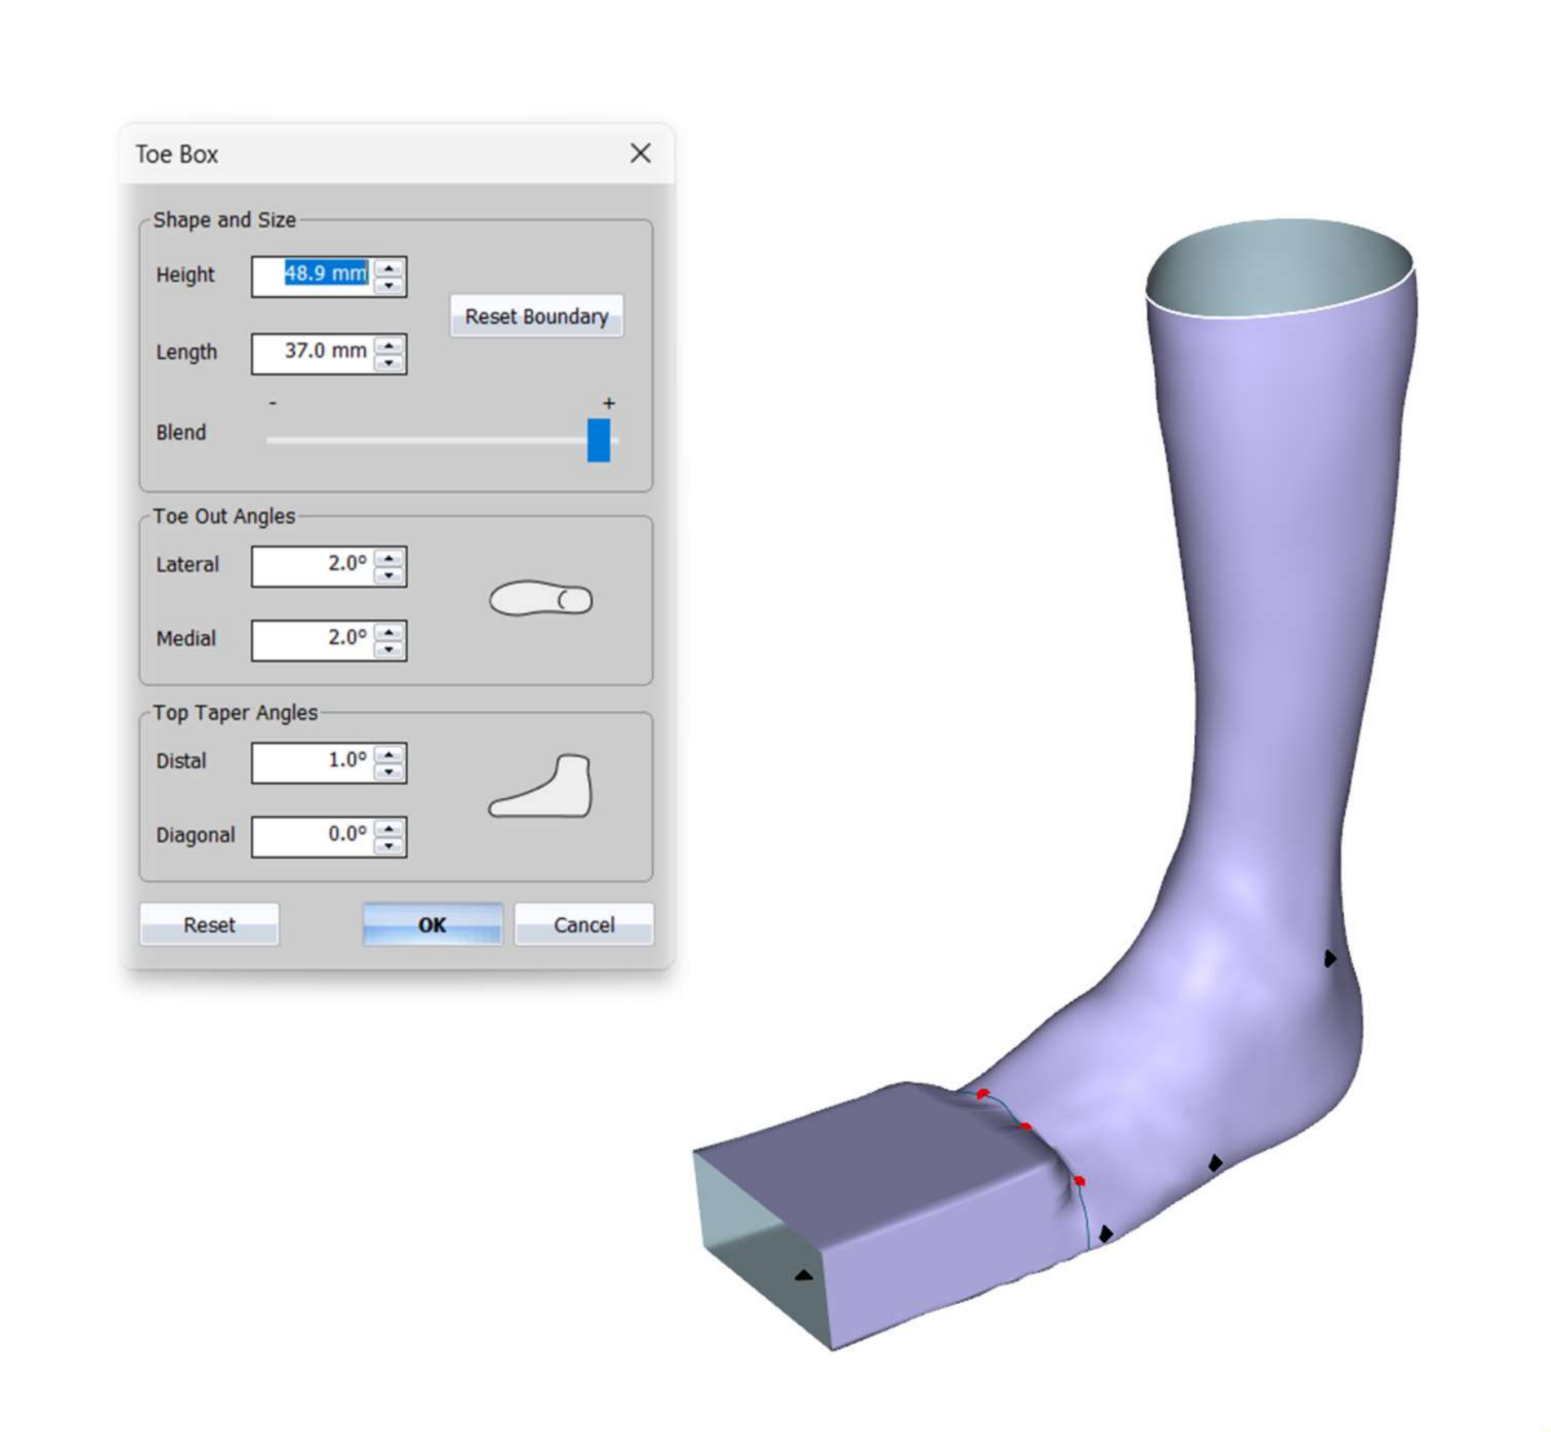Increase the Lateral toe out angle stepper
This screenshot has width=1551, height=1432.
click(389, 557)
